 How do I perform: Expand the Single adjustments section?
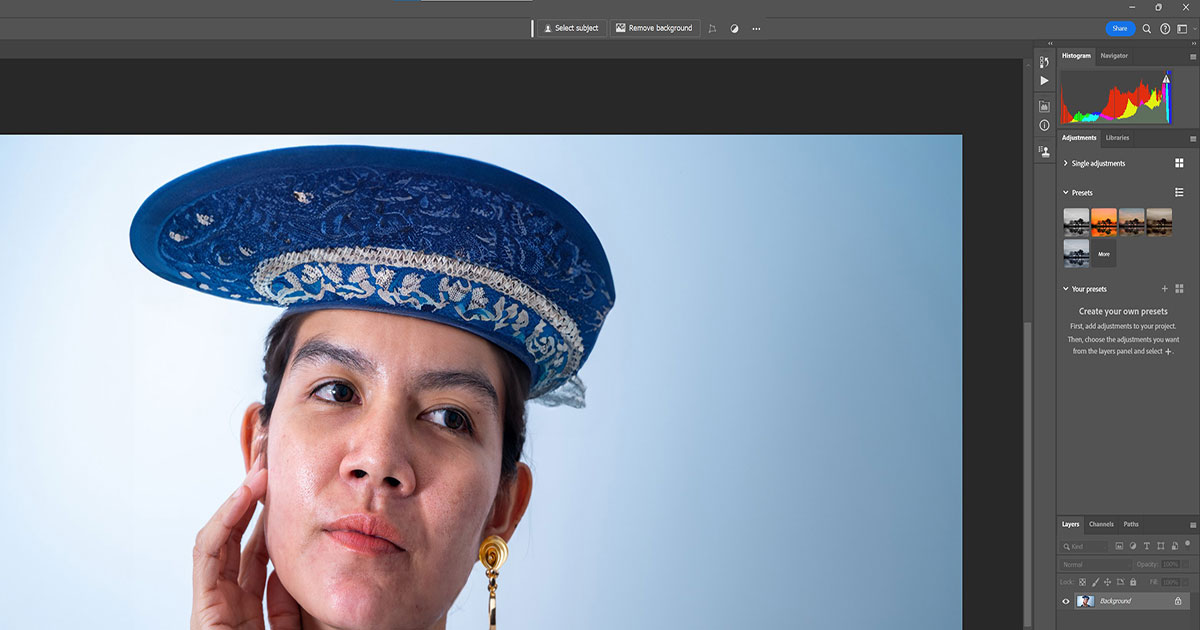click(1065, 162)
